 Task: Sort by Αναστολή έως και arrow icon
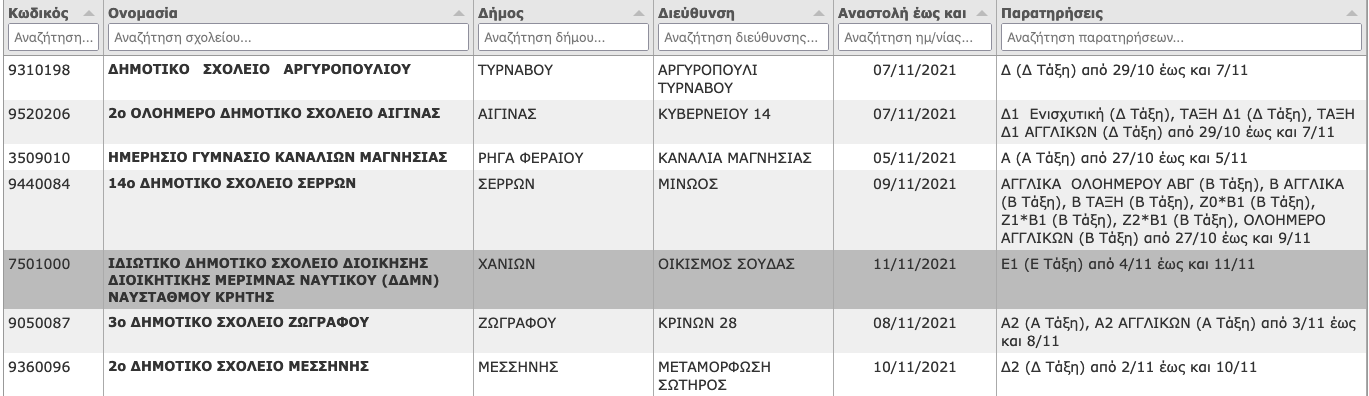[x=982, y=12]
